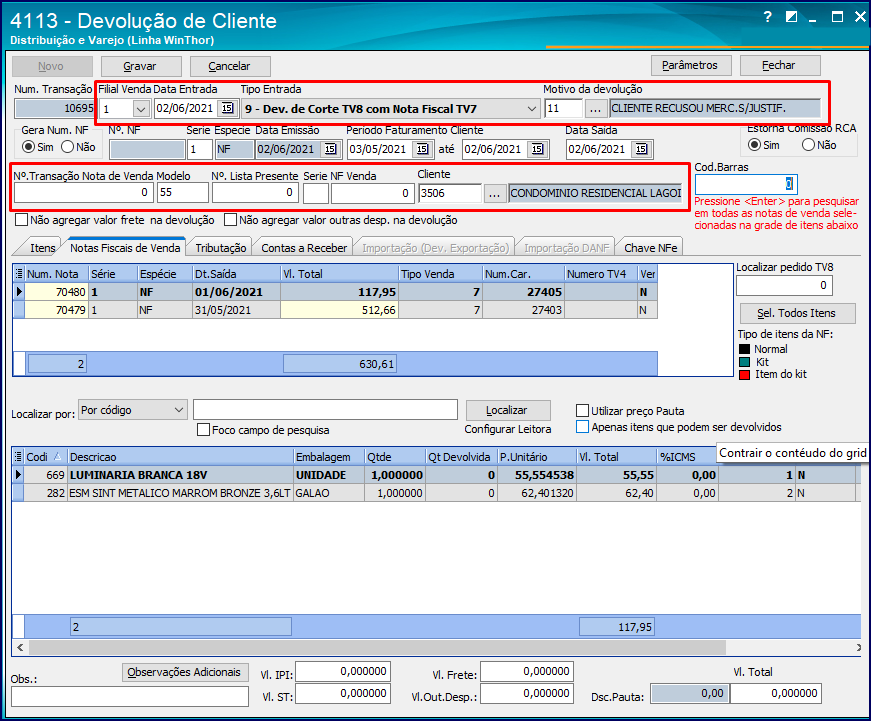871x721 pixels.
Task: Focus the Modelo field with 55
Action: point(183,193)
